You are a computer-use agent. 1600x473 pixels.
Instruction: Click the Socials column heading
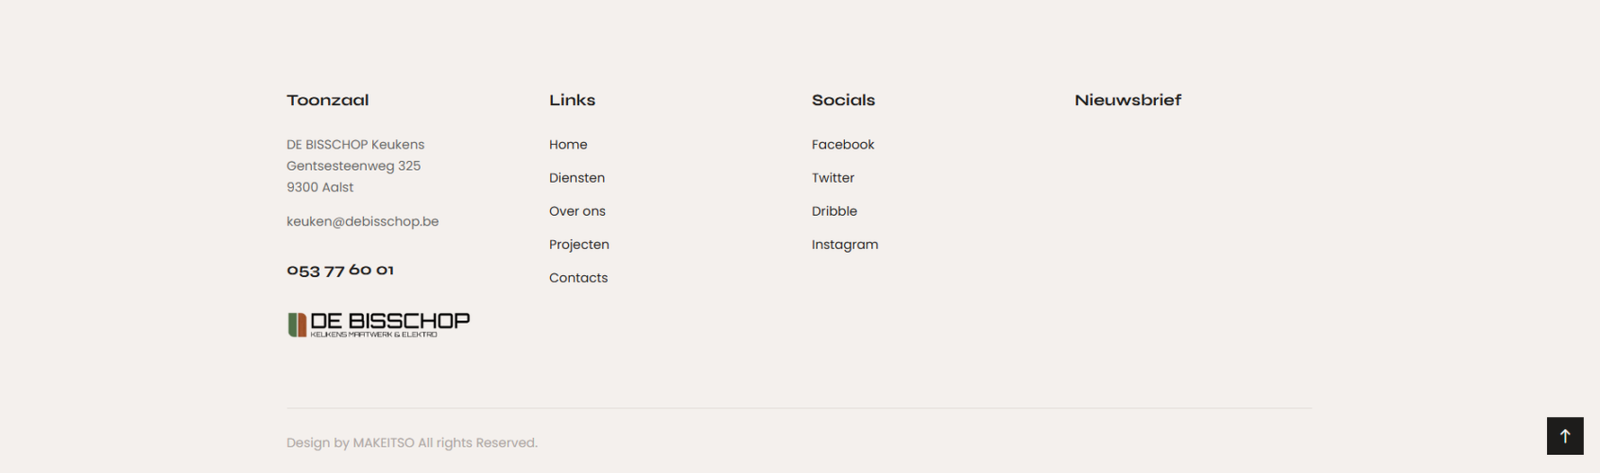843,100
